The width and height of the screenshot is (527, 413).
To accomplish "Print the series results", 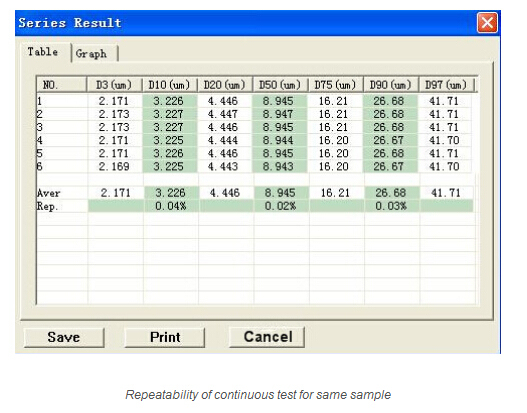I will pyautogui.click(x=165, y=337).
